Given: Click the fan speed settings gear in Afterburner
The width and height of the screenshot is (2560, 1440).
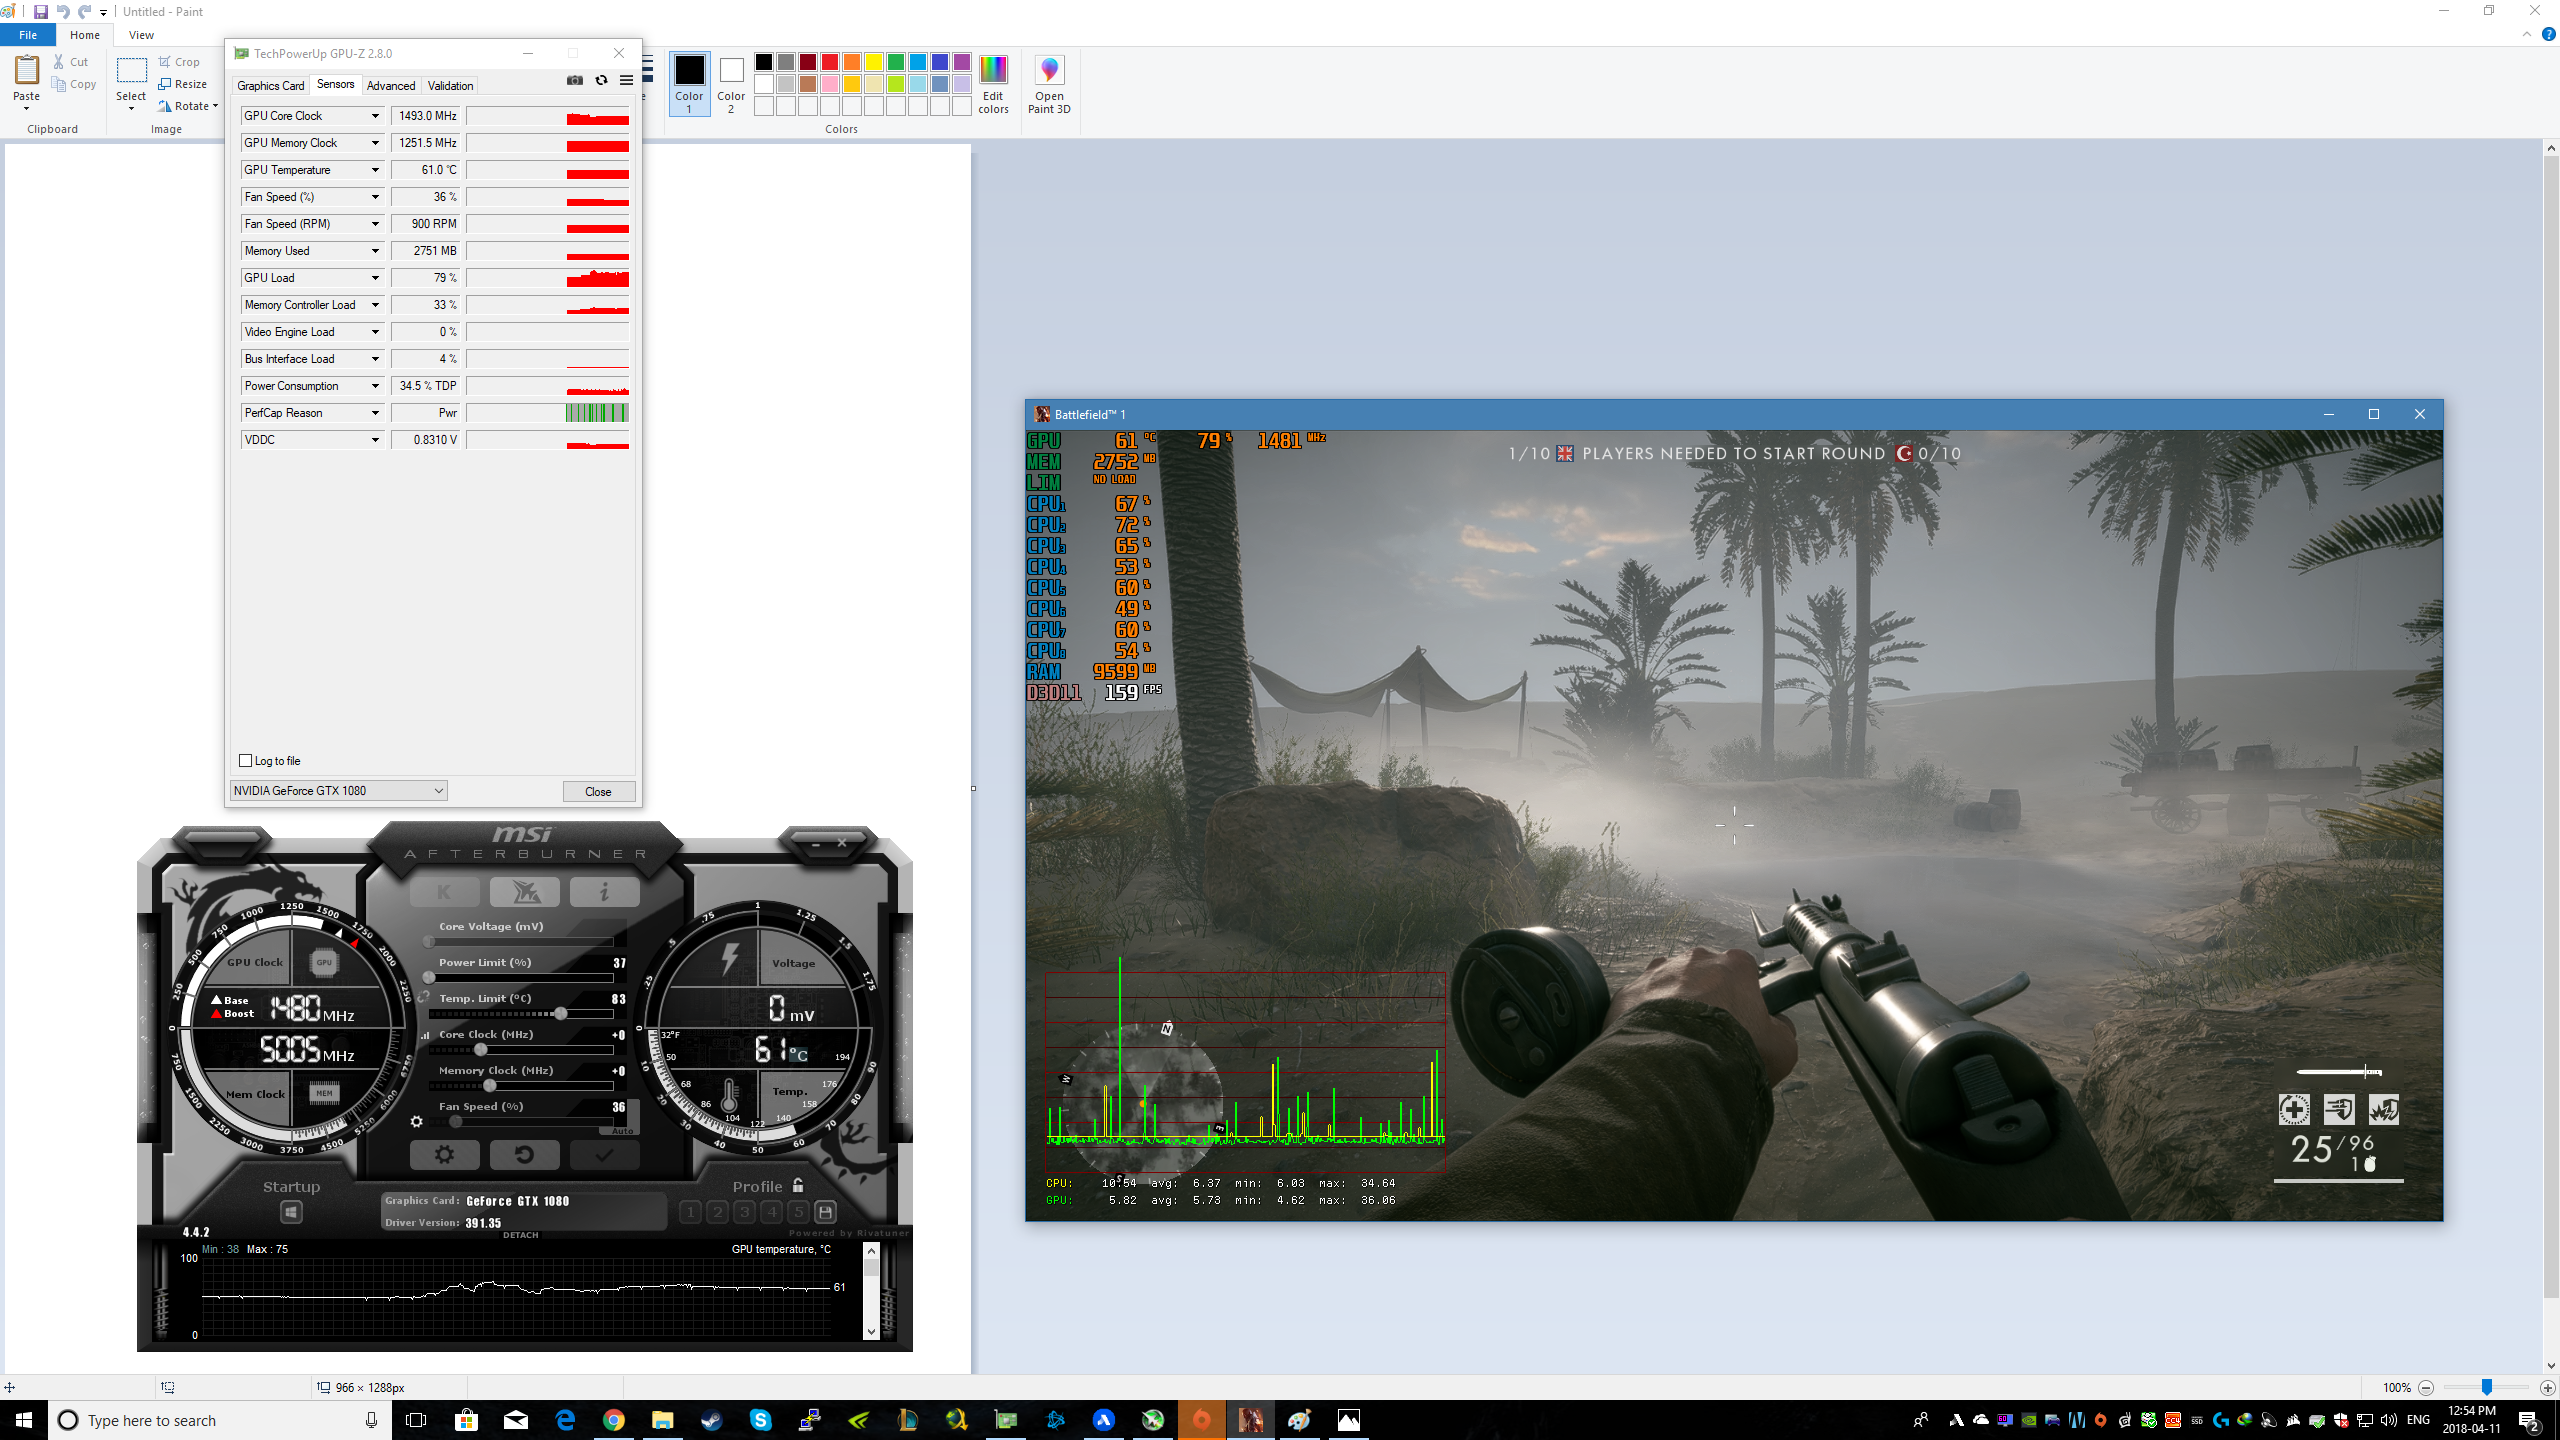Looking at the screenshot, I should click(x=417, y=1122).
